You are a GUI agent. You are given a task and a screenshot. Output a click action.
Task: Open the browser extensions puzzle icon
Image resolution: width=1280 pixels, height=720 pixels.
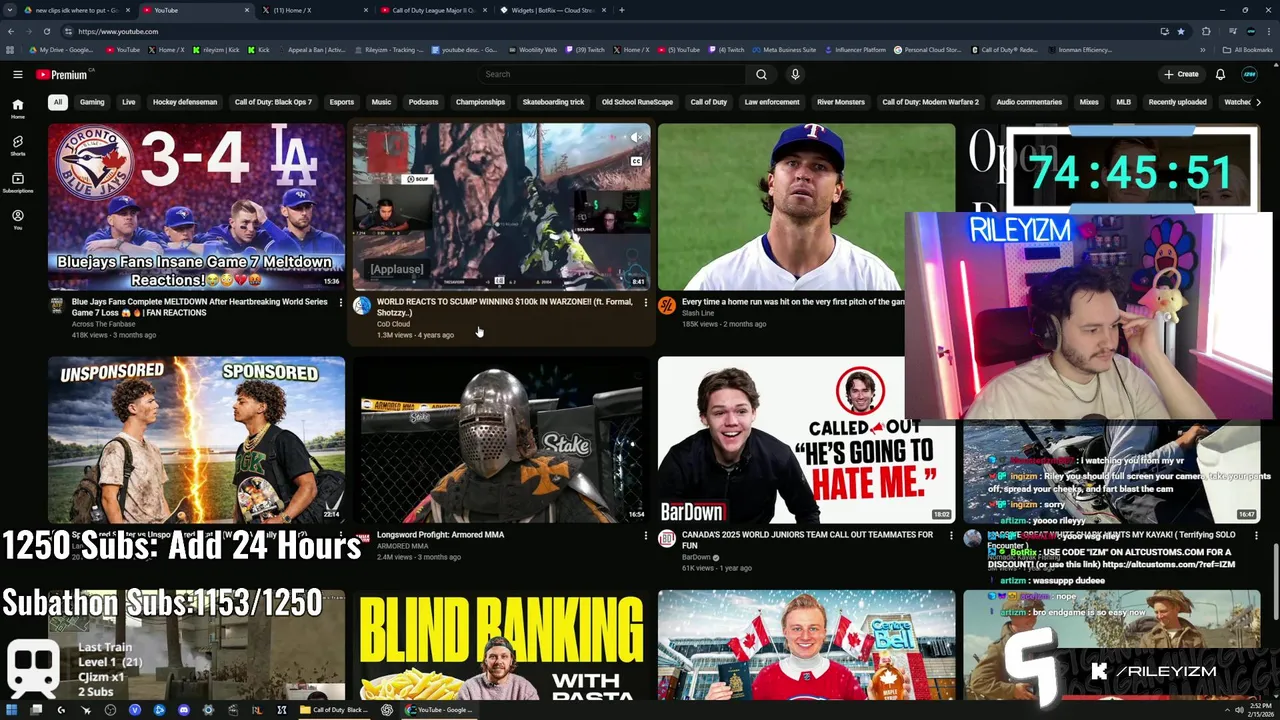[x=1206, y=31]
